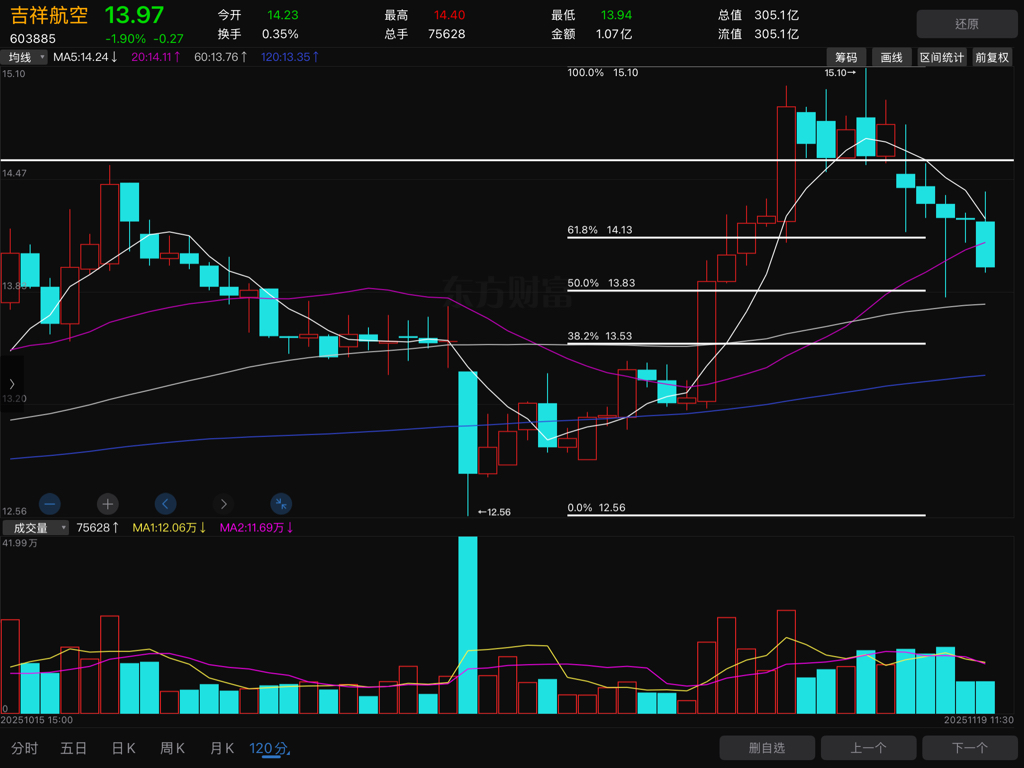Open the 成交量 indicator dropdown
1024x768 pixels.
click(x=35, y=528)
